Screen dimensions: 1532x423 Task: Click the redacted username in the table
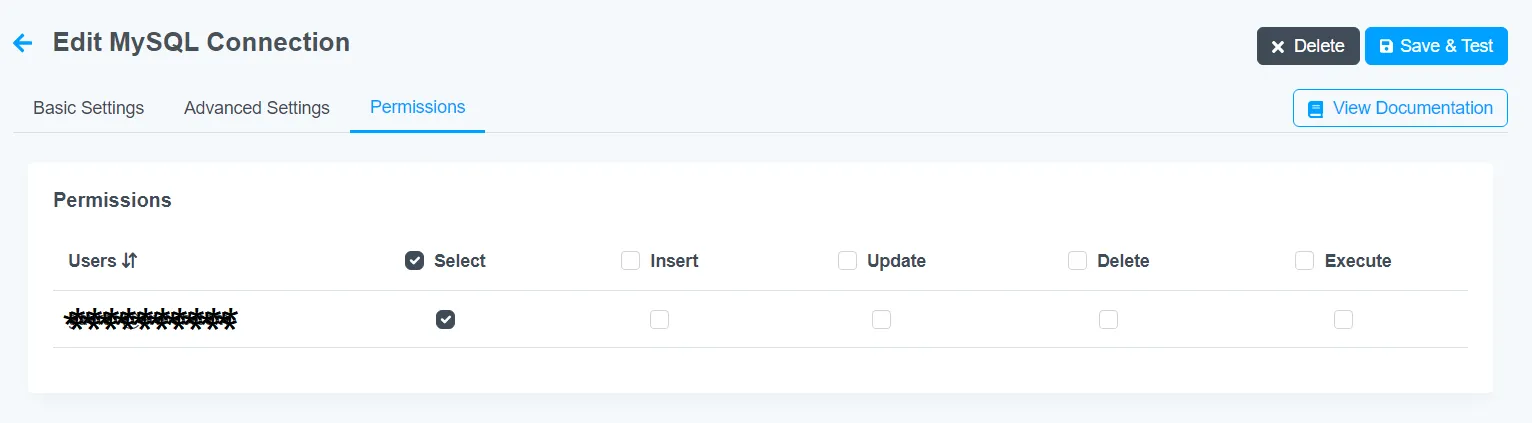(x=151, y=319)
